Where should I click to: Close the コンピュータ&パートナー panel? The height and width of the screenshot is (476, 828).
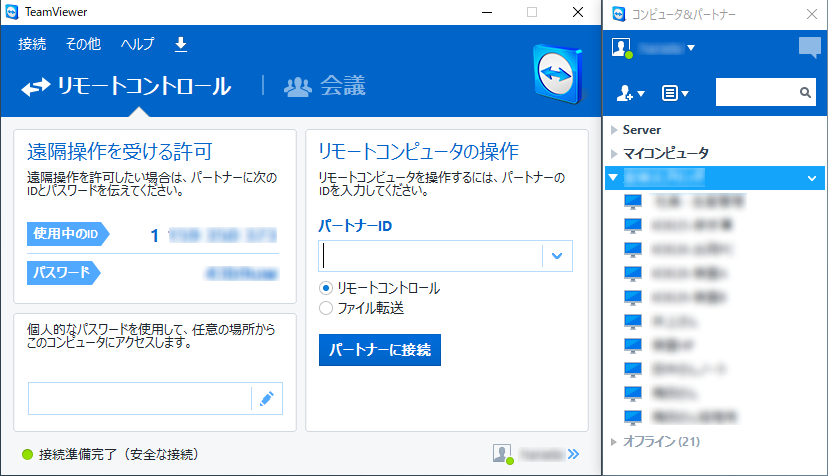click(x=812, y=14)
